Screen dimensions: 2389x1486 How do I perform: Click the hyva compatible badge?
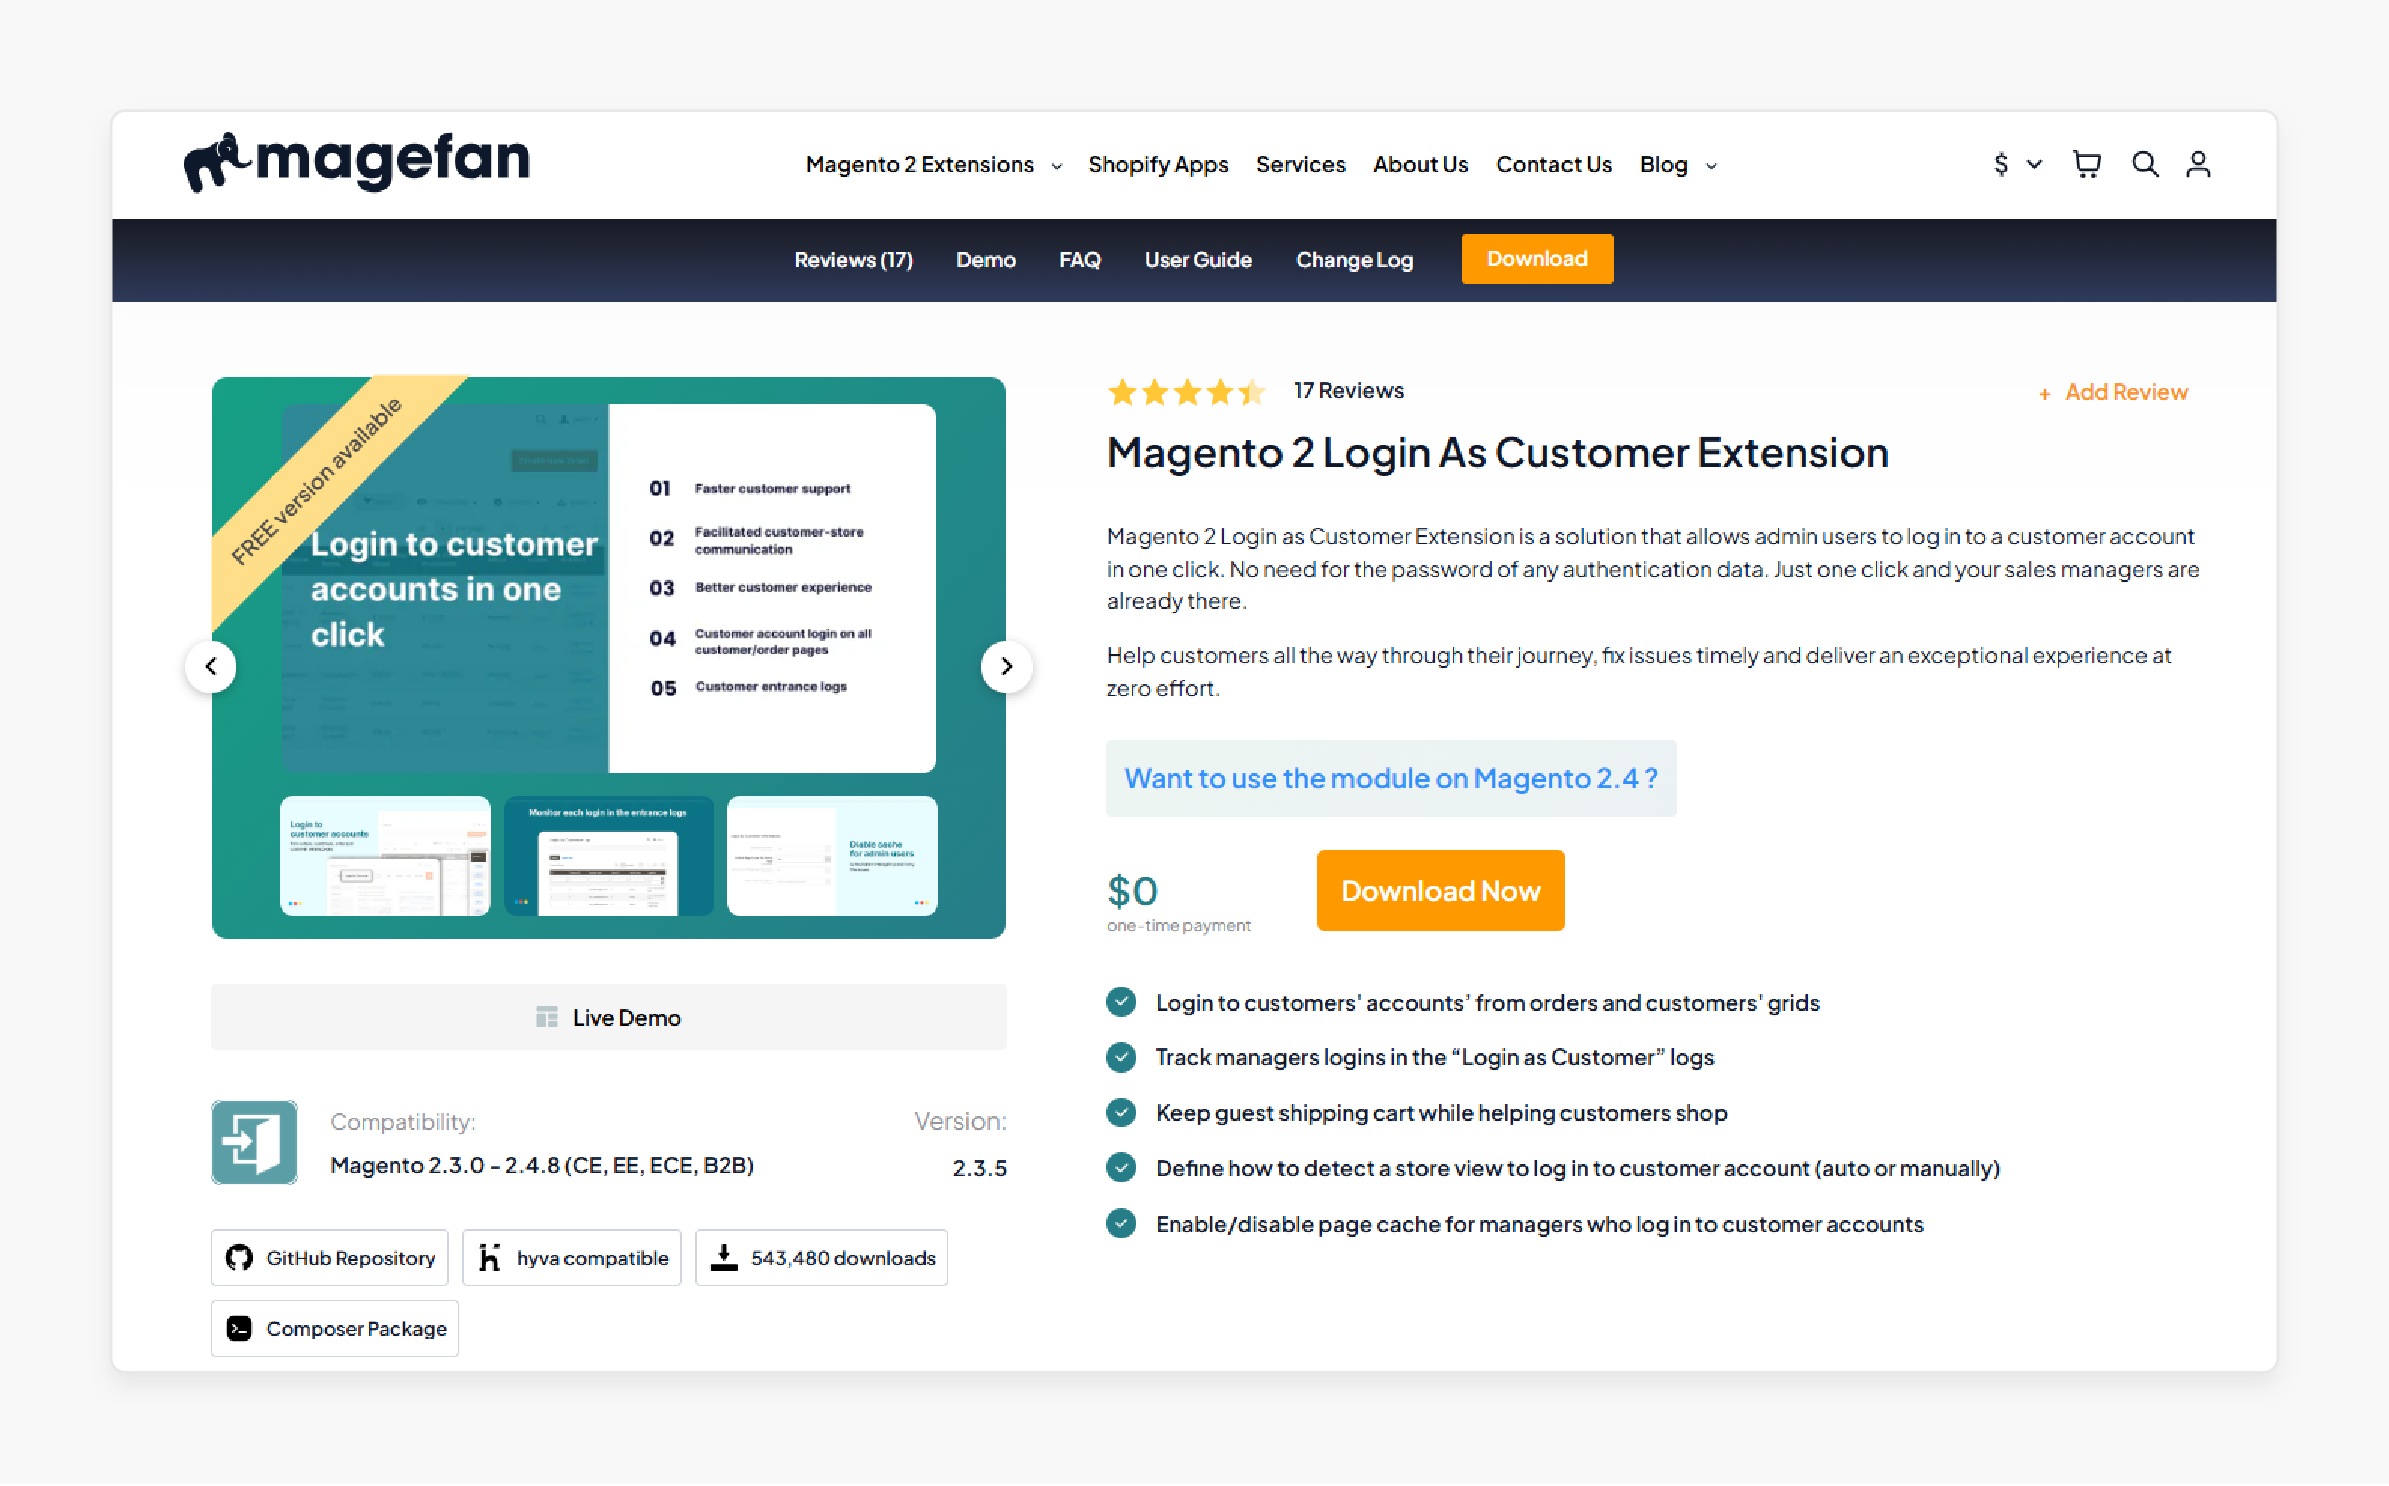572,1257
